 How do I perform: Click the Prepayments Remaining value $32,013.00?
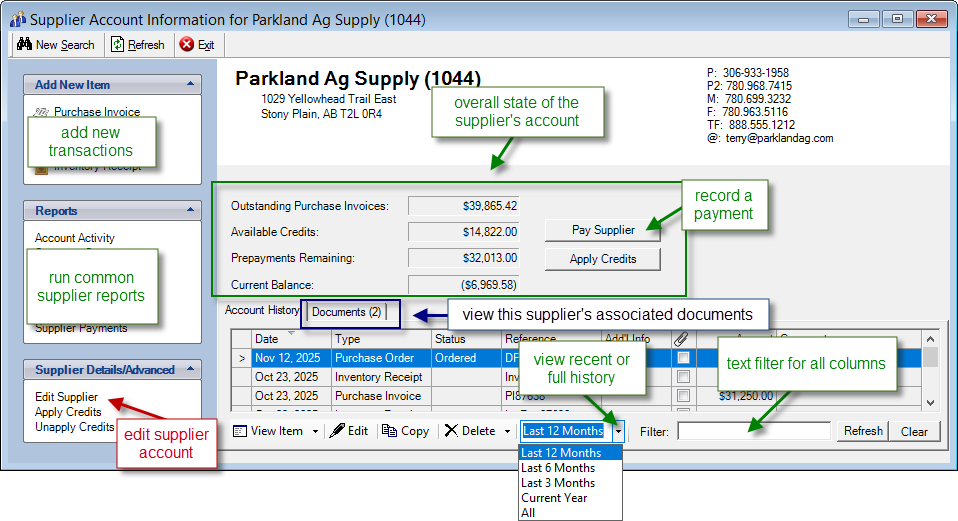(463, 258)
